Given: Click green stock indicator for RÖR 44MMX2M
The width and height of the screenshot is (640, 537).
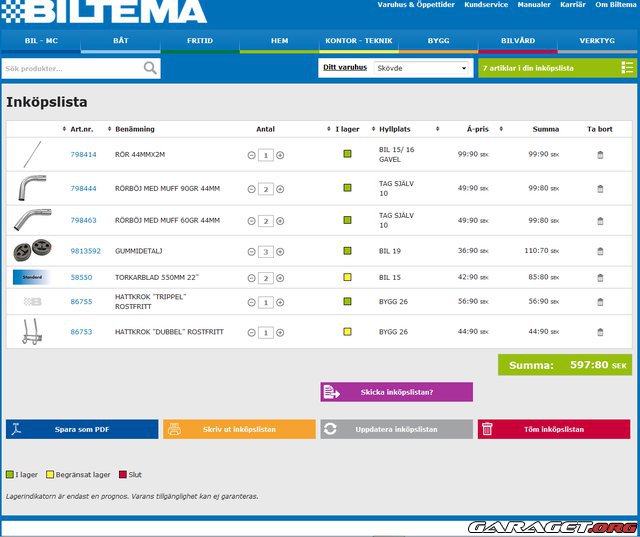Looking at the screenshot, I should 347,155.
